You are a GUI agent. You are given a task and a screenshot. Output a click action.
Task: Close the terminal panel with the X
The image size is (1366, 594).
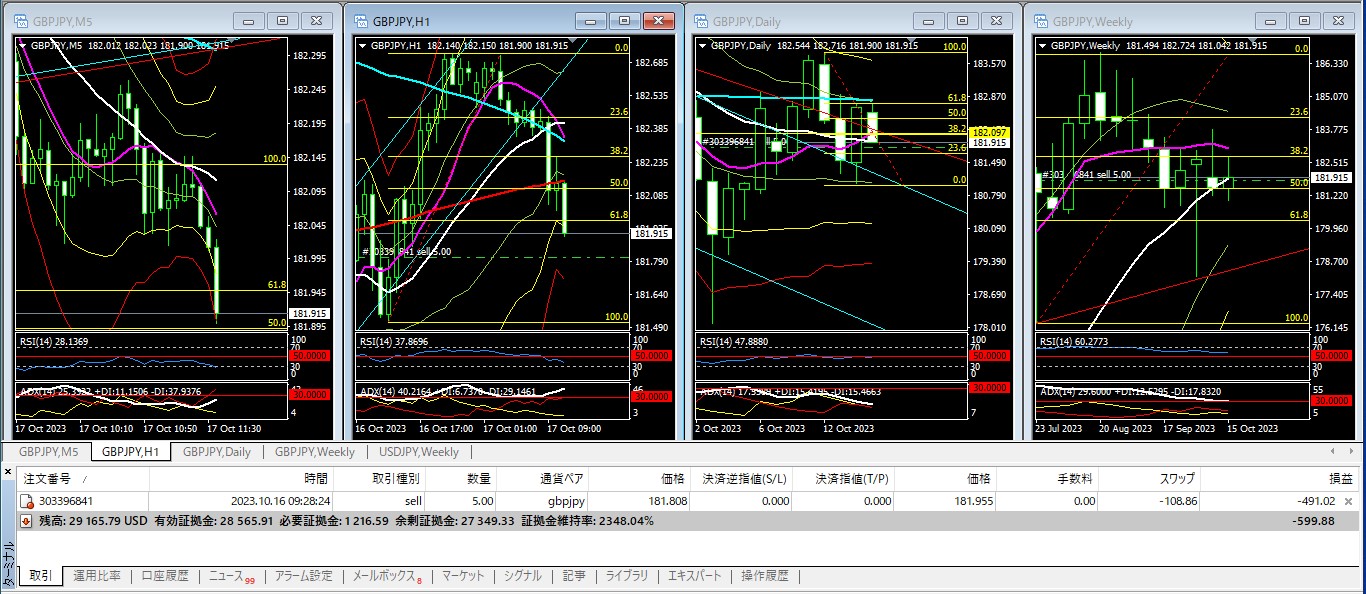coord(9,471)
